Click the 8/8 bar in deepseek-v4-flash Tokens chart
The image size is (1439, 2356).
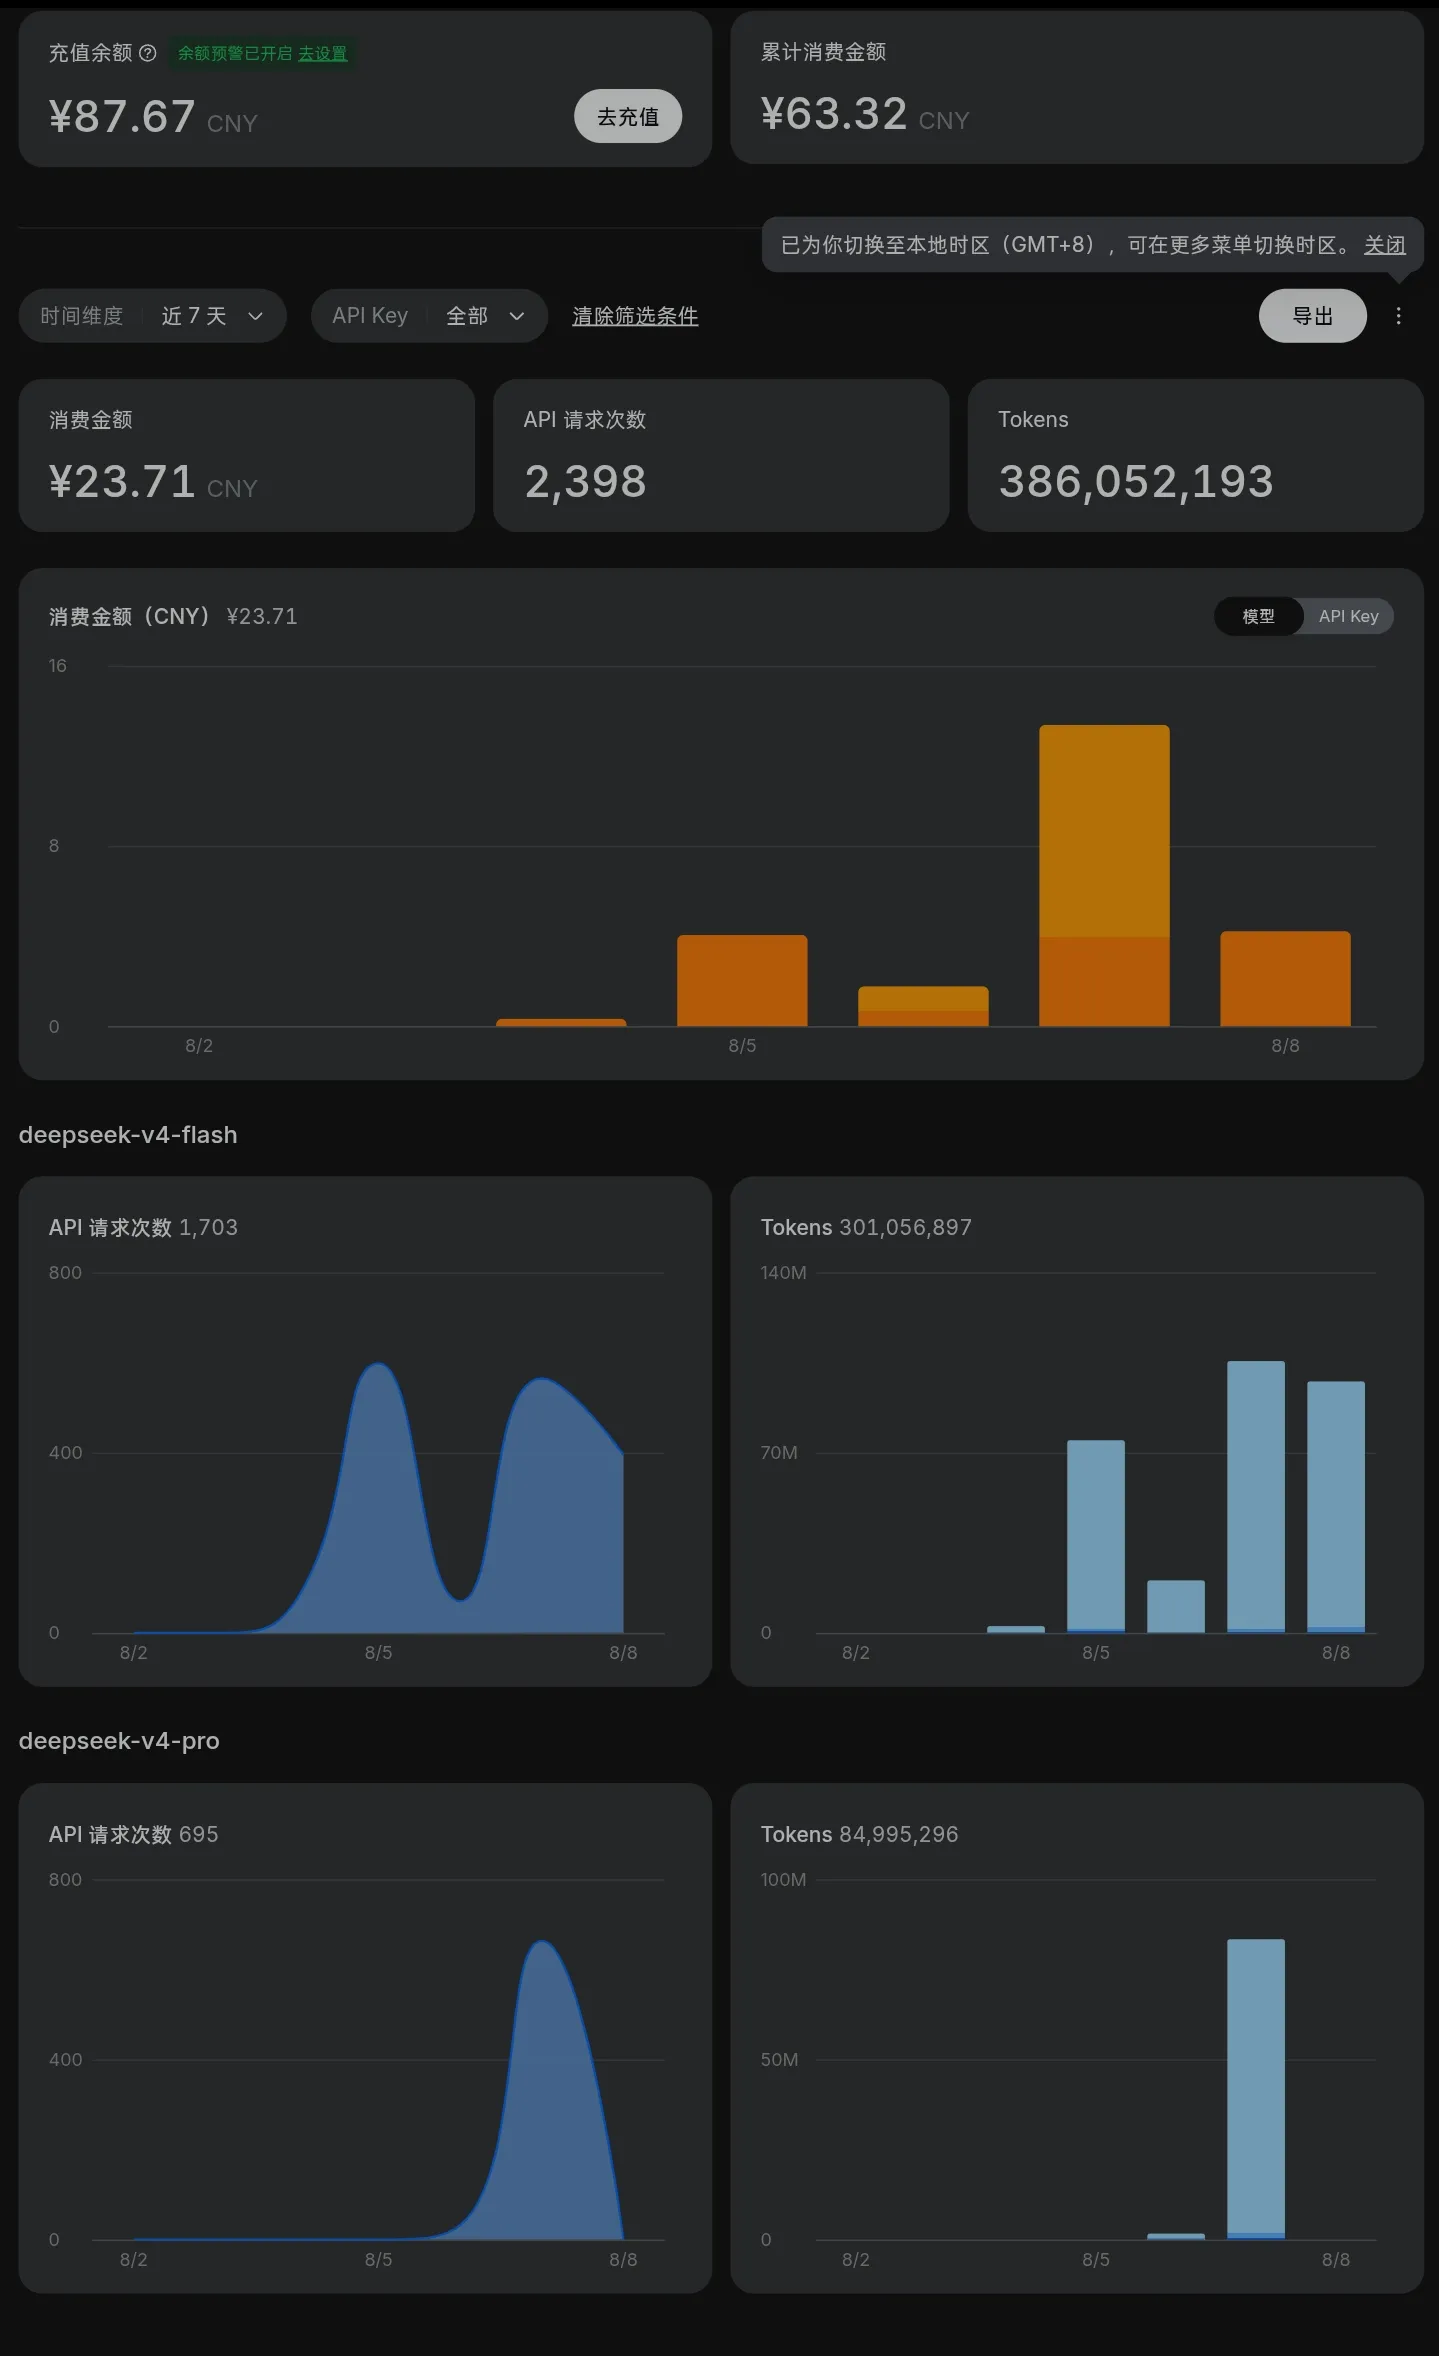1336,1506
